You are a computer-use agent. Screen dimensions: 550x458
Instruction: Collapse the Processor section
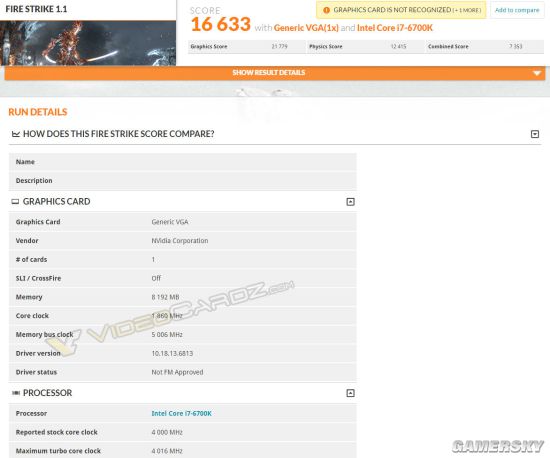(350, 393)
